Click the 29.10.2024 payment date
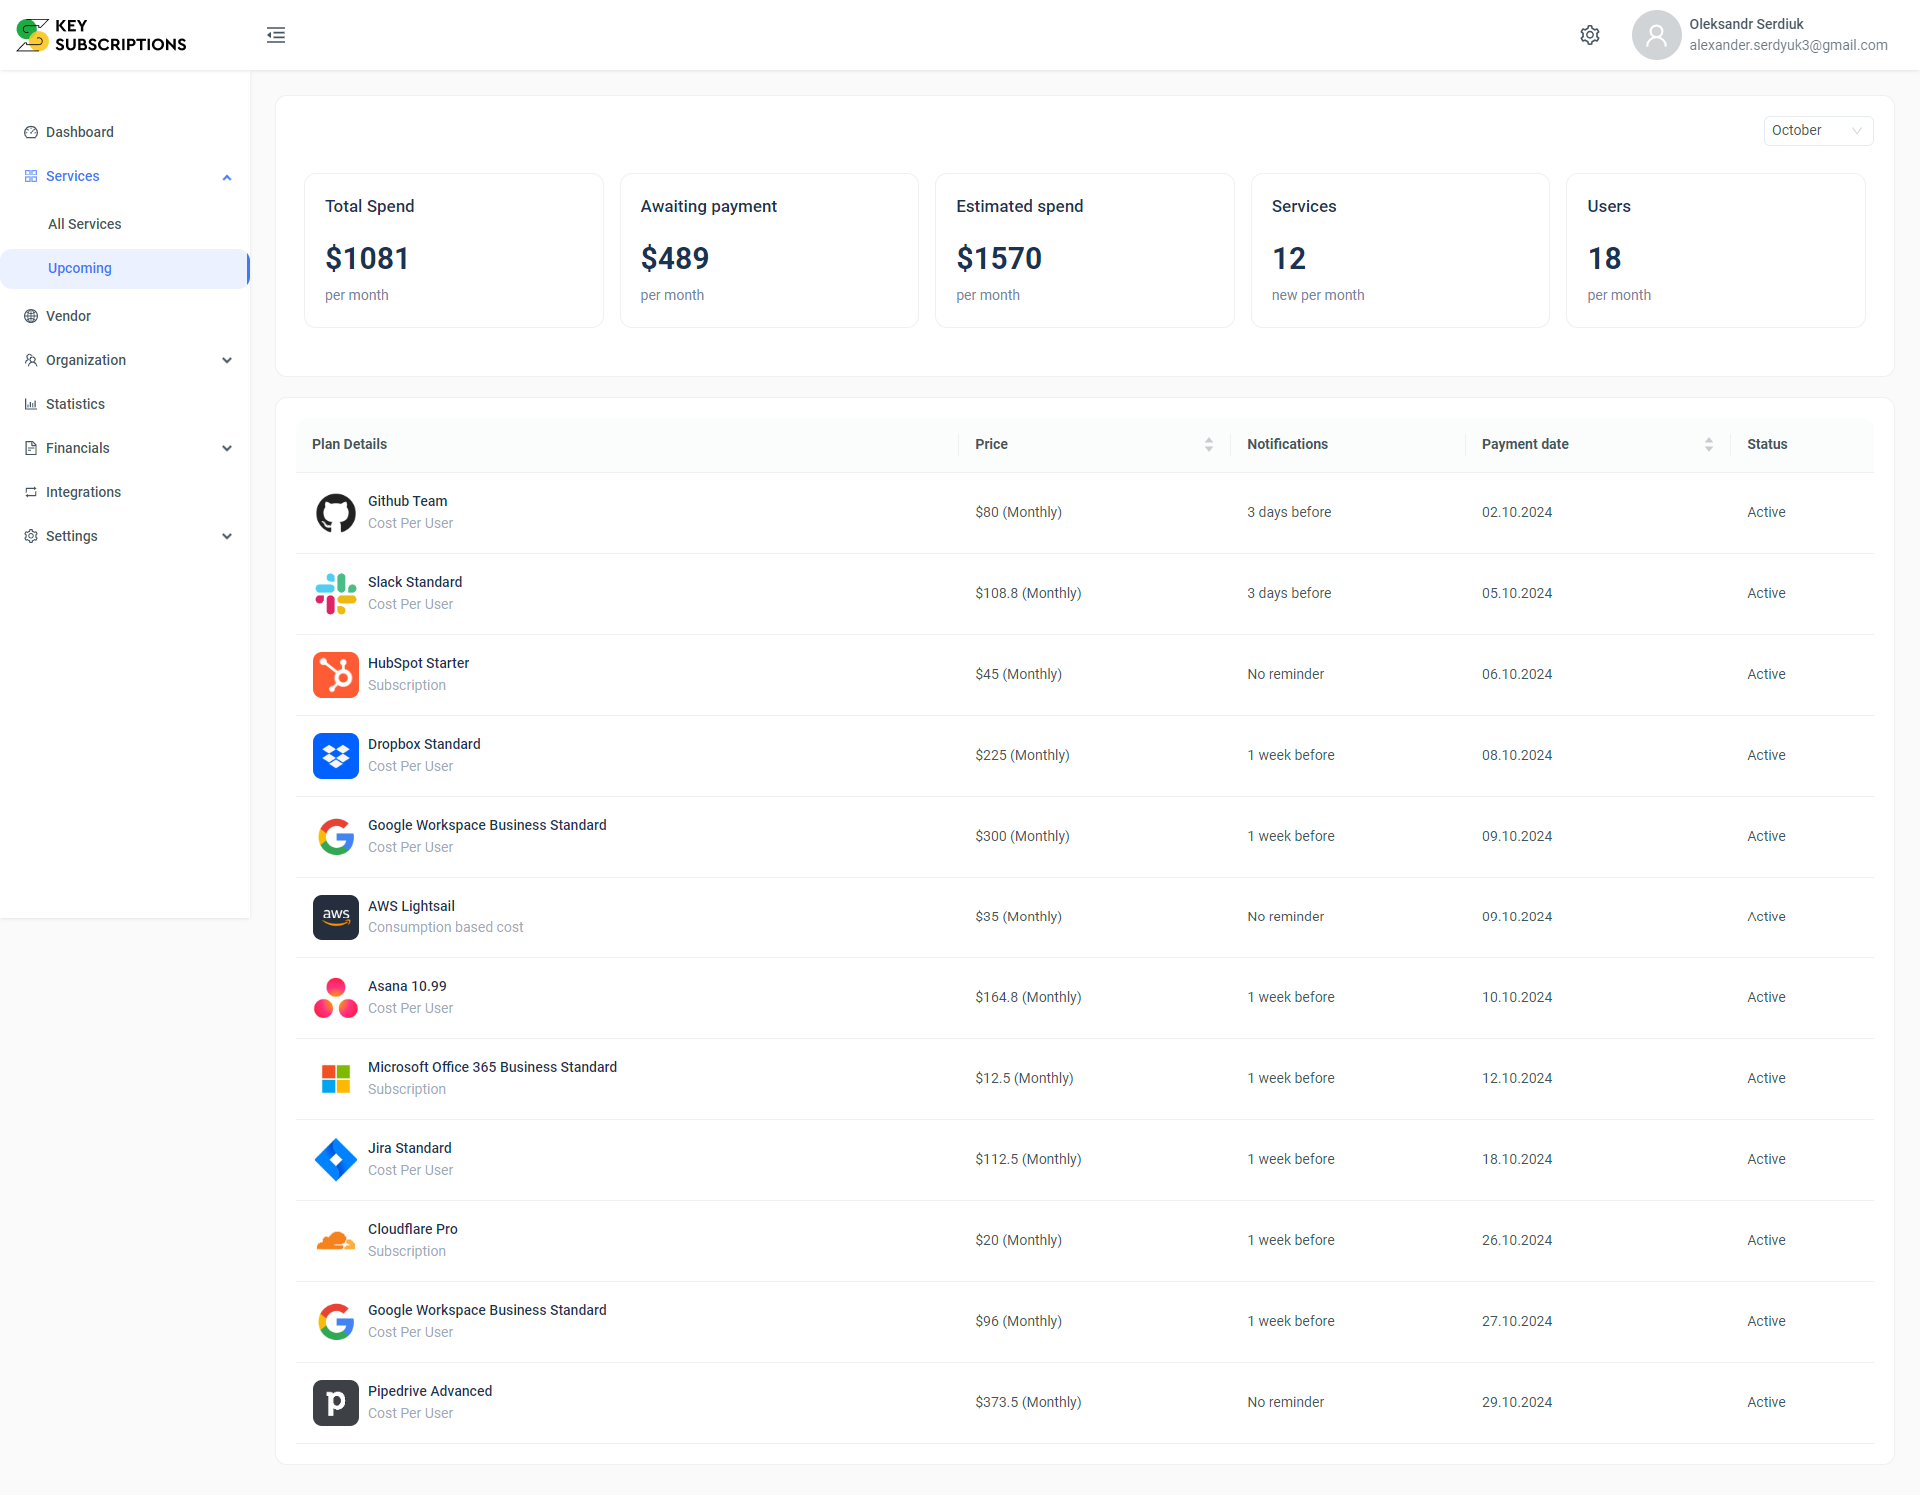Screen dimensions: 1920x1495 click(x=1517, y=1402)
